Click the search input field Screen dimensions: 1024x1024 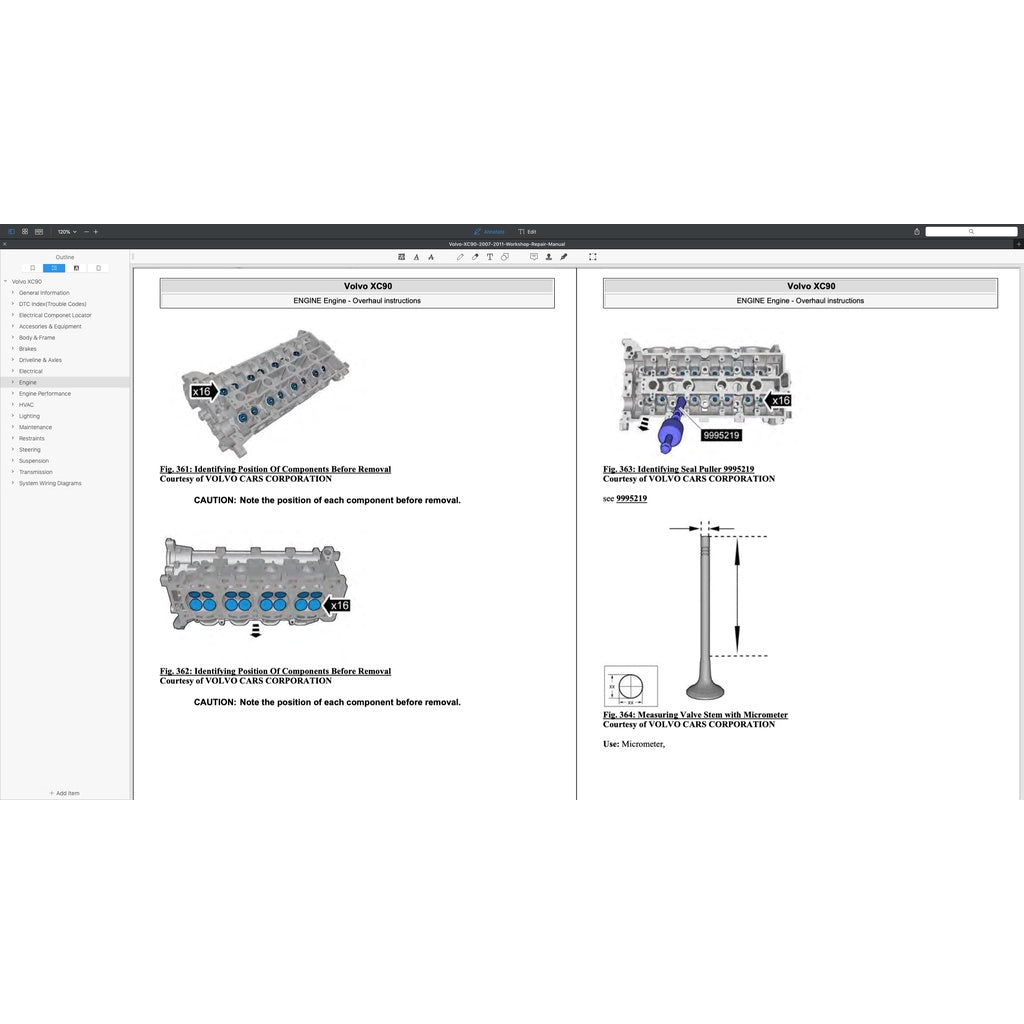[970, 231]
